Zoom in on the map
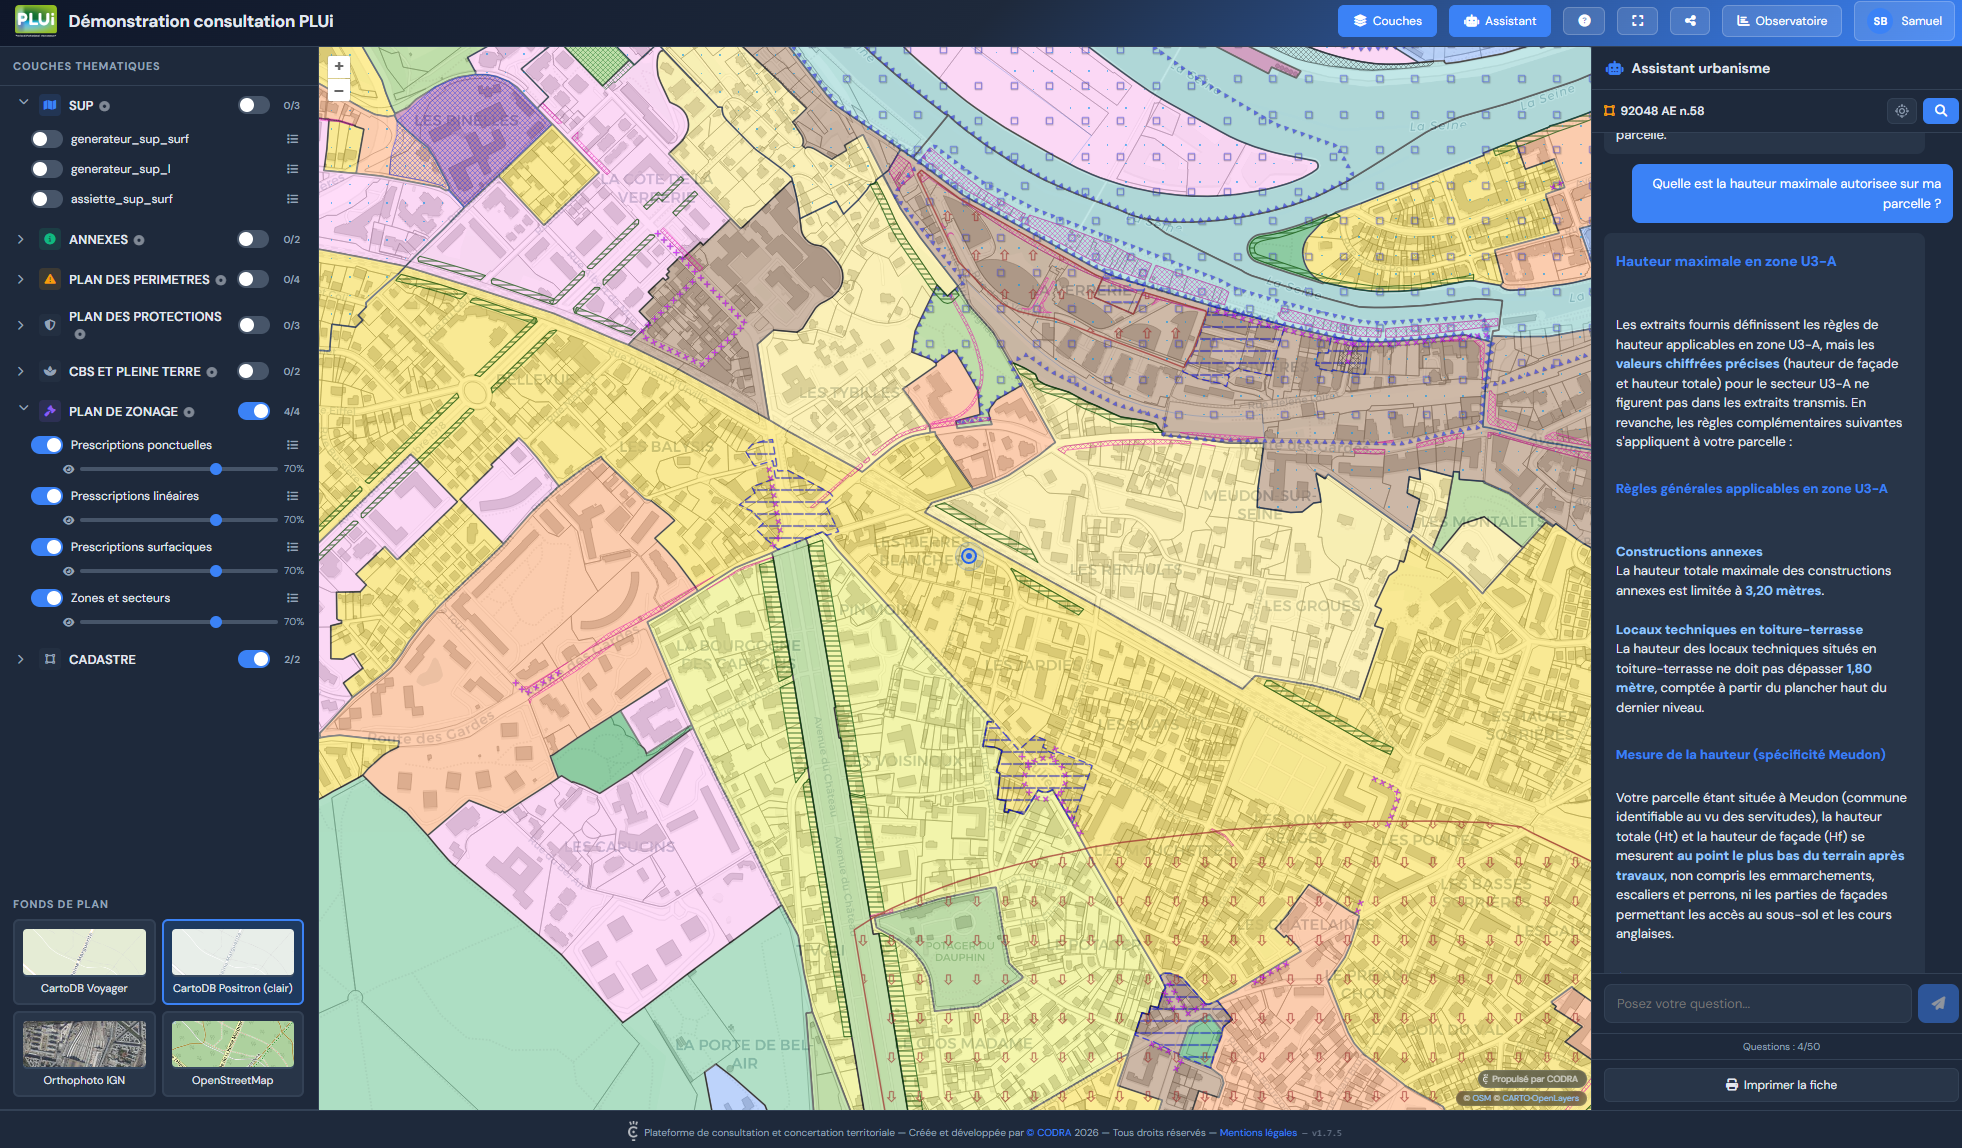This screenshot has height=1148, width=1962. tap(339, 66)
